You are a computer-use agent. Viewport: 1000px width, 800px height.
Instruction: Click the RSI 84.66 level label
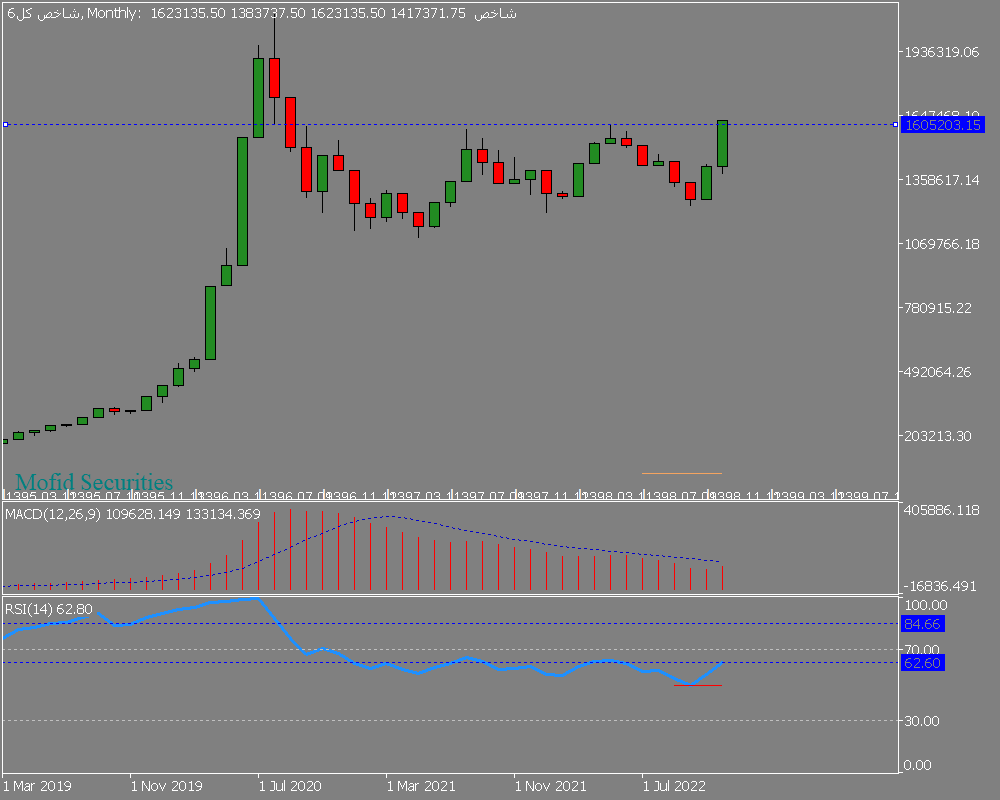click(923, 624)
